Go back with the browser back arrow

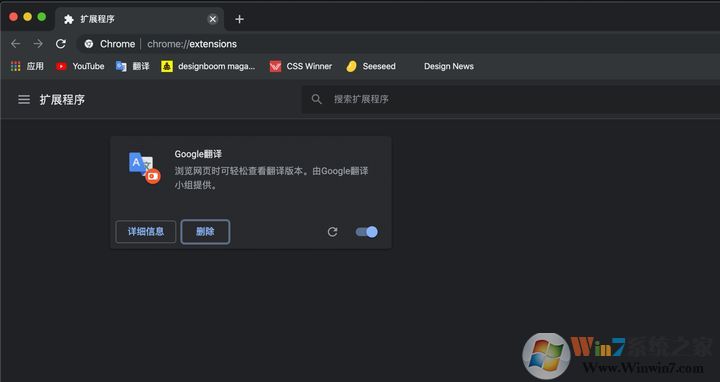click(x=16, y=44)
